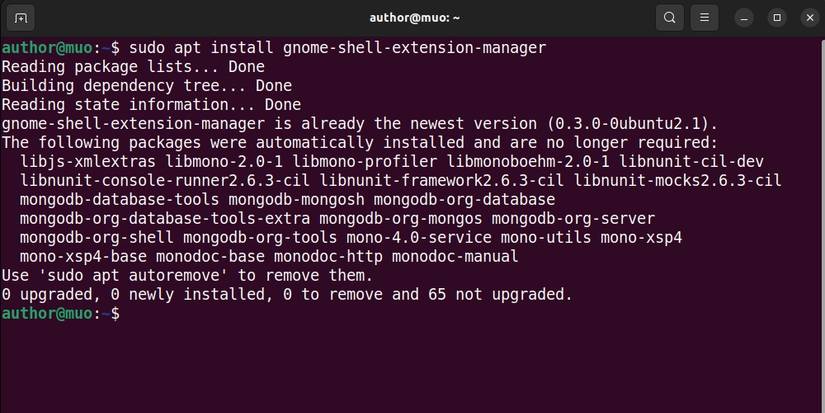Open a new terminal tab
This screenshot has height=413, width=825.
tap(22, 18)
